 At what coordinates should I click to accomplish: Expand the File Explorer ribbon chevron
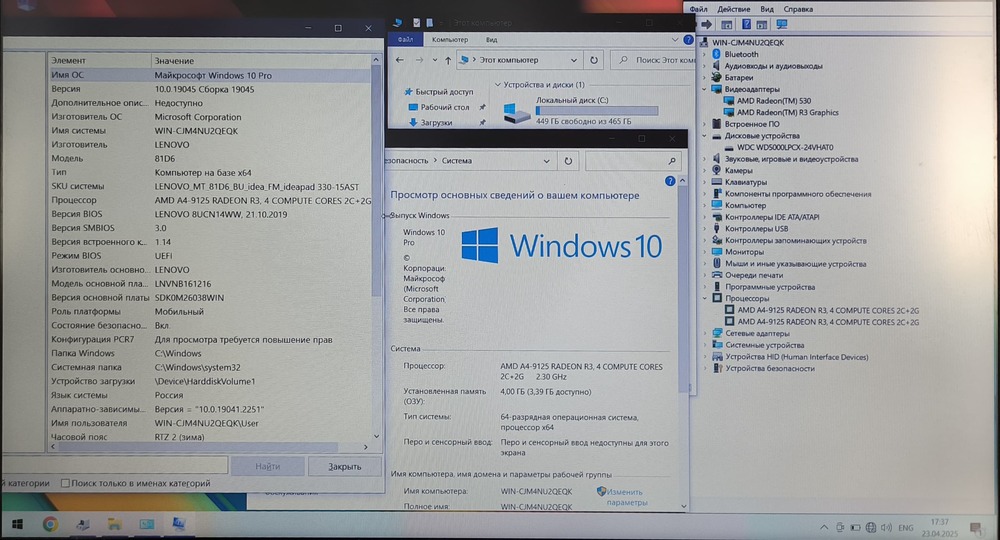pos(675,40)
